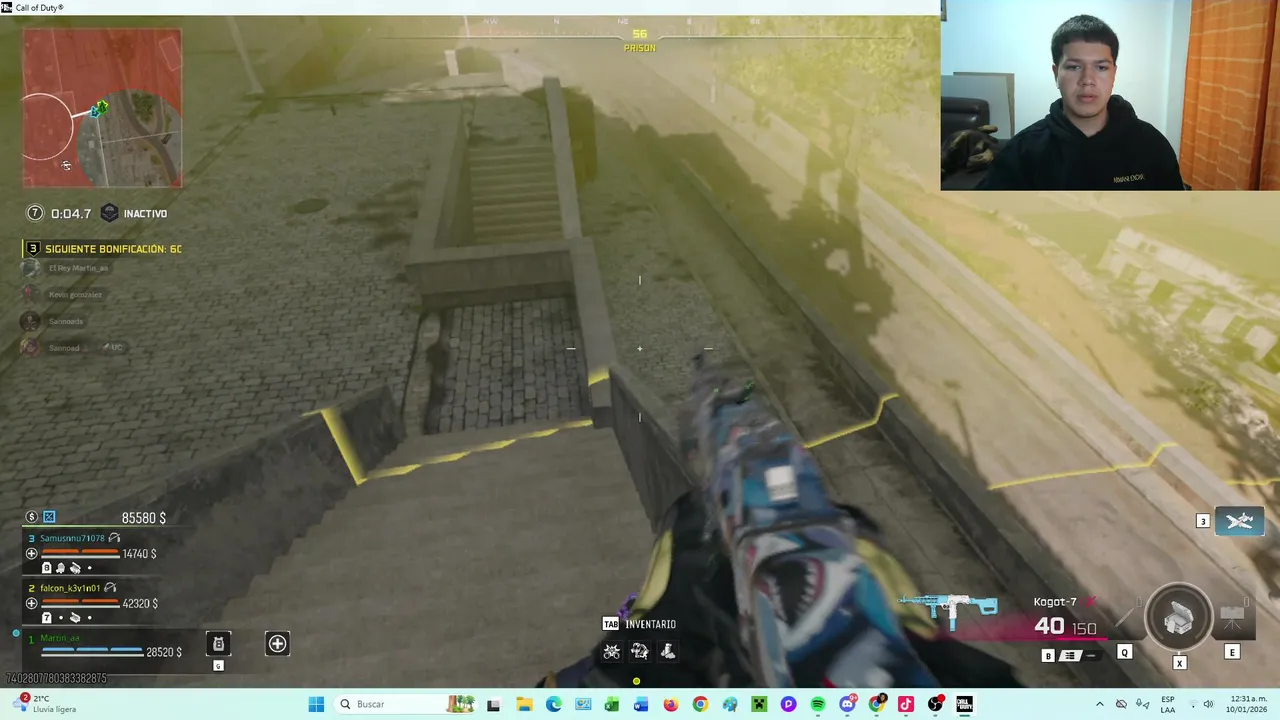Click the dollar cash icon above squad list
Screen dimensions: 1280x720
pyautogui.click(x=32, y=517)
